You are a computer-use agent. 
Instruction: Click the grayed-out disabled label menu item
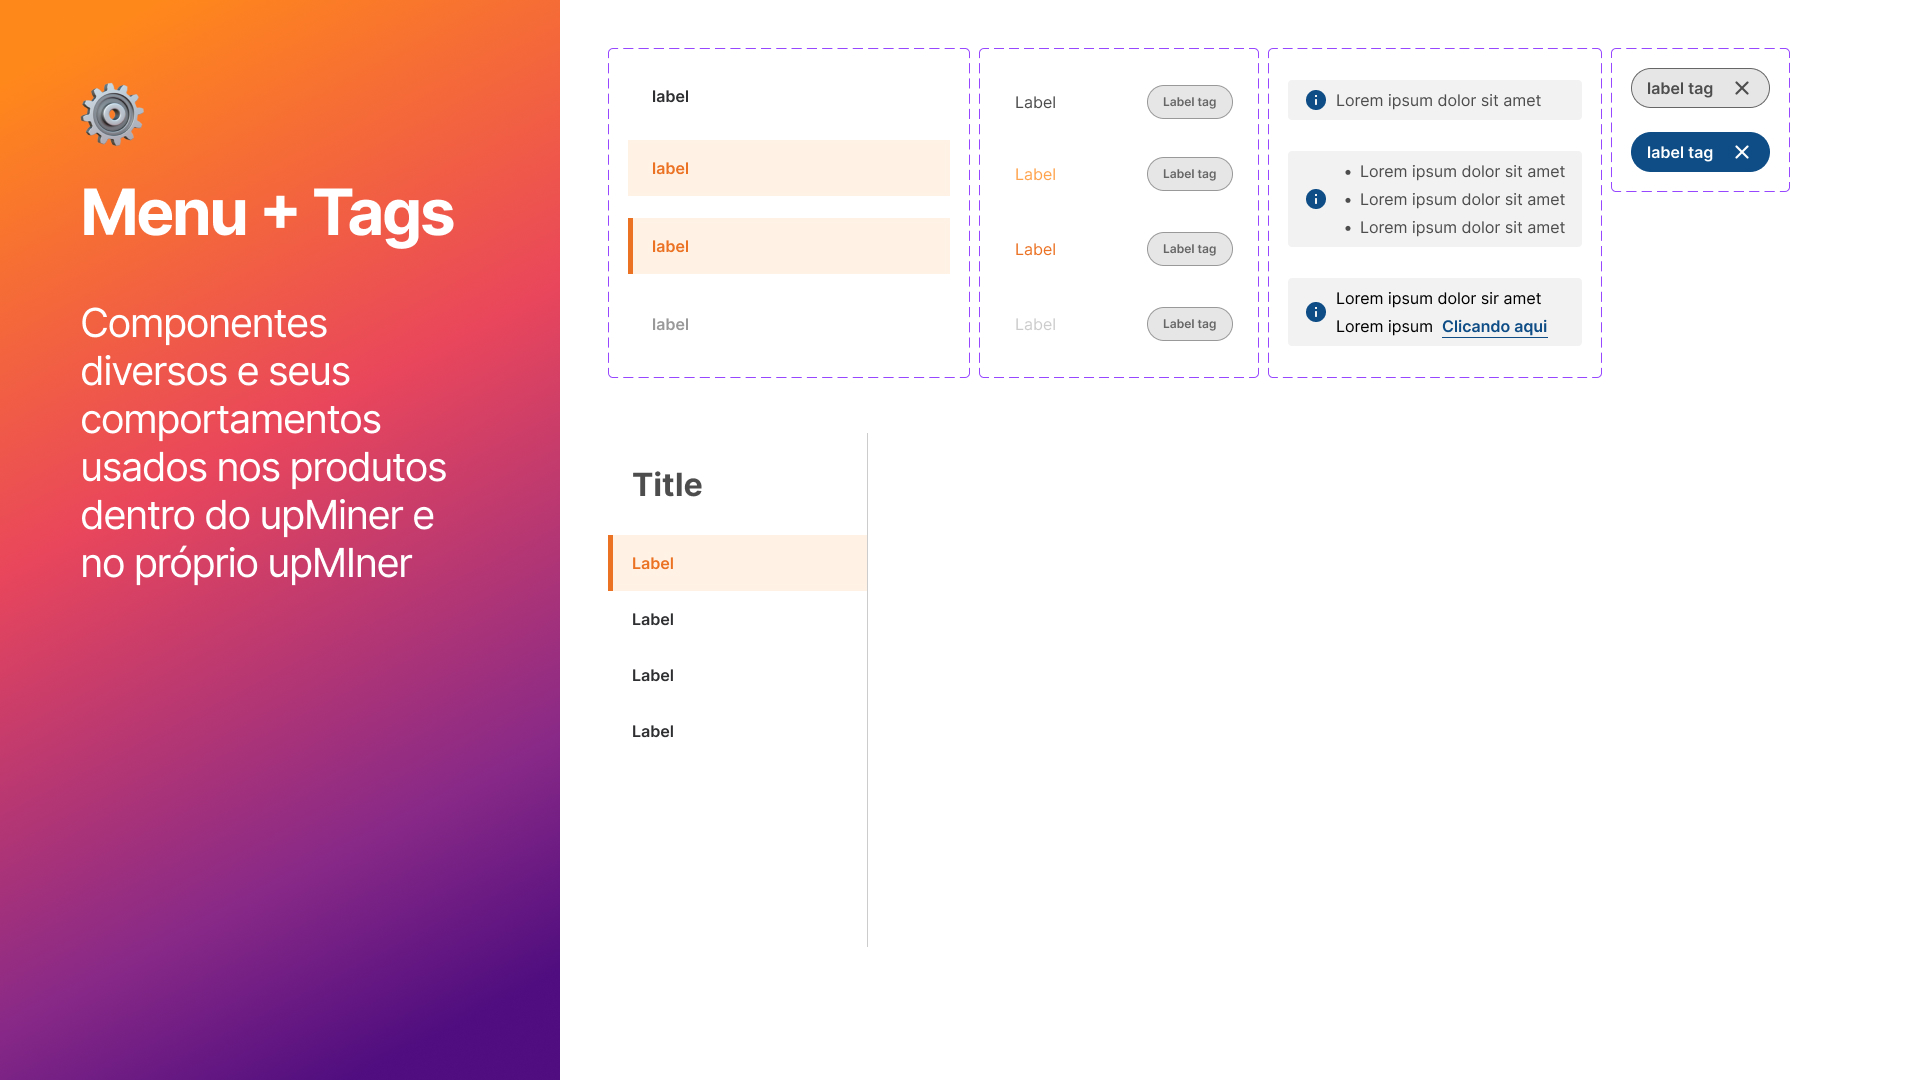670,324
